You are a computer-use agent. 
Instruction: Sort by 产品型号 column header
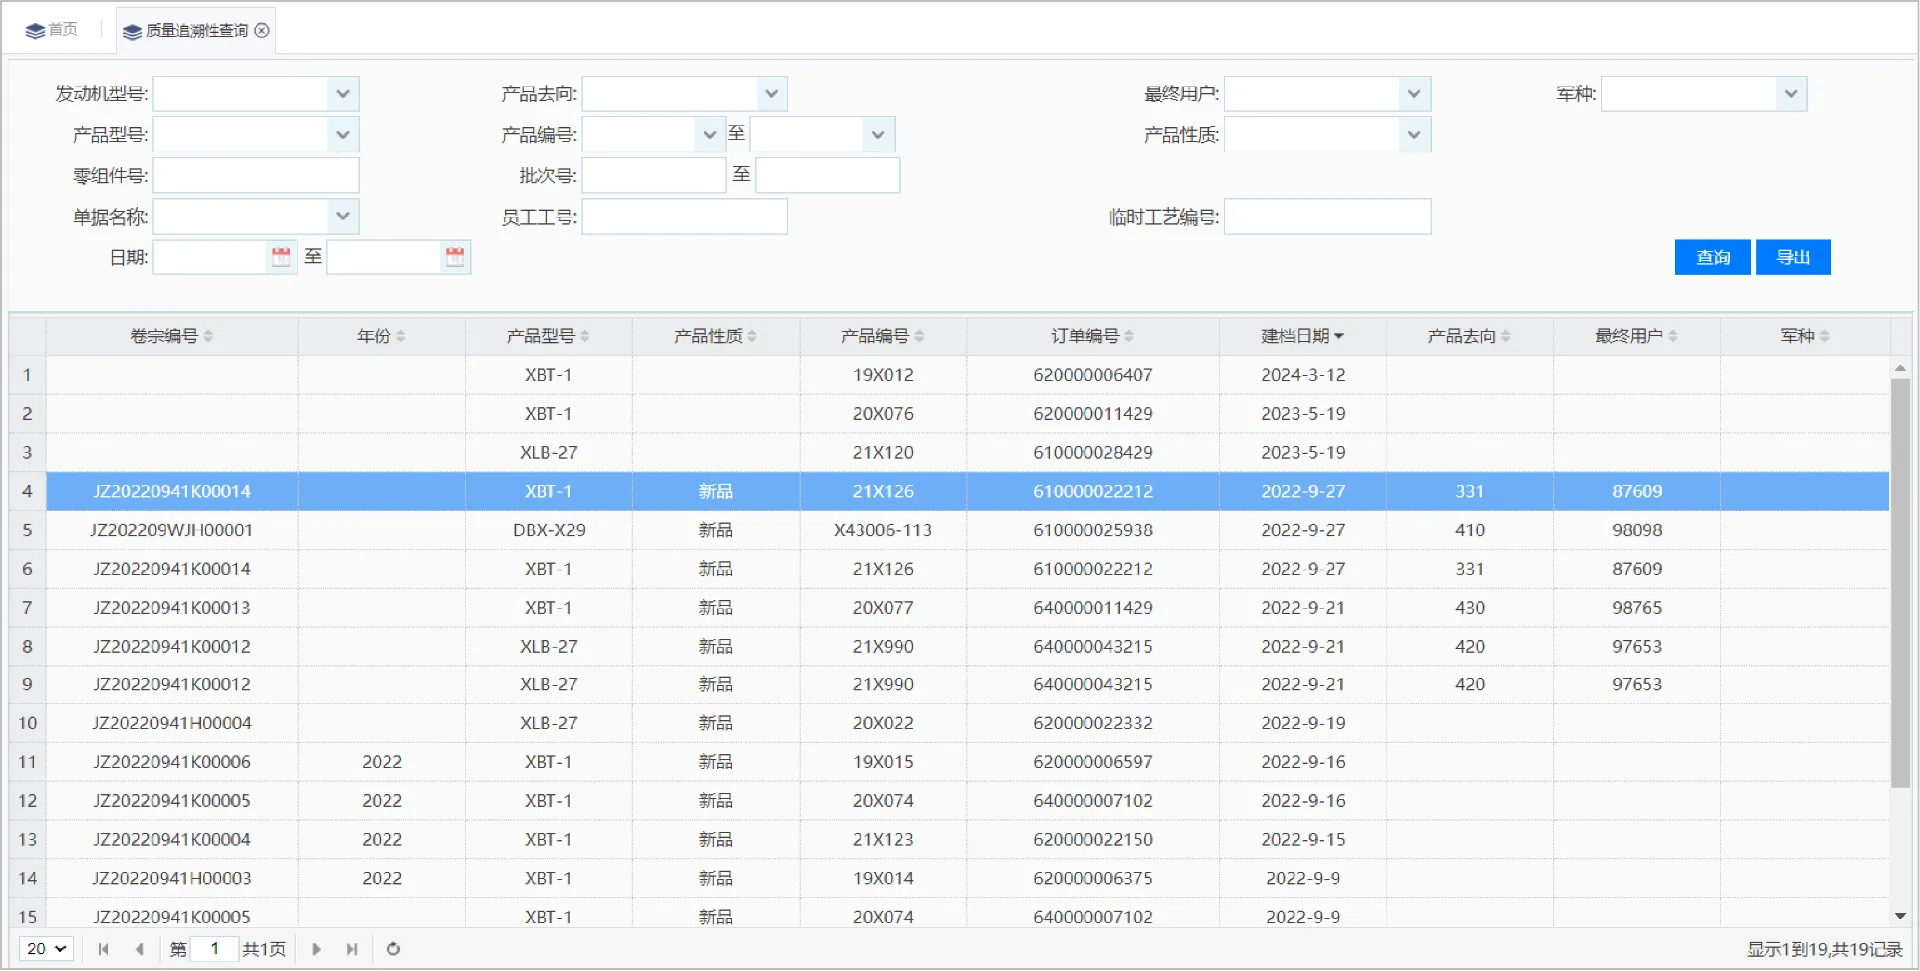548,336
